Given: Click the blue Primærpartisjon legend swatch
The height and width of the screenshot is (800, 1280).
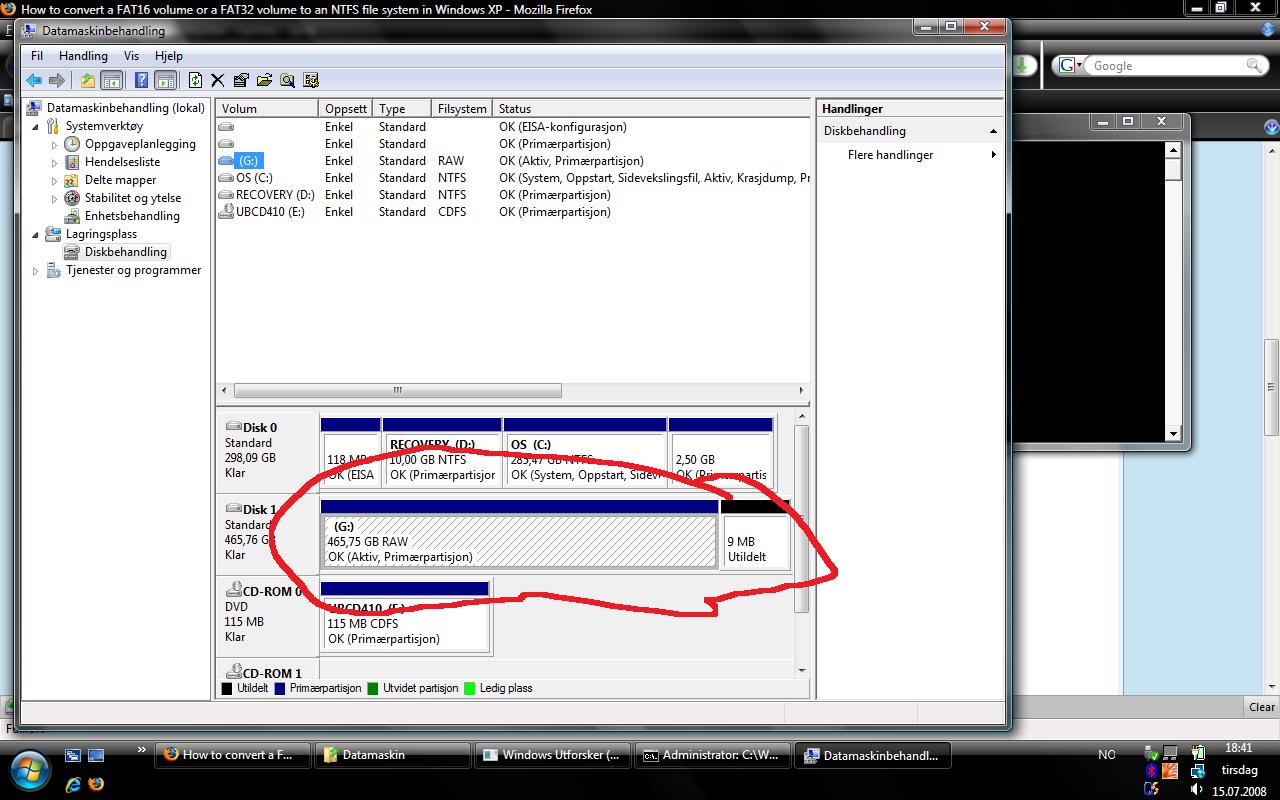Looking at the screenshot, I should [280, 688].
